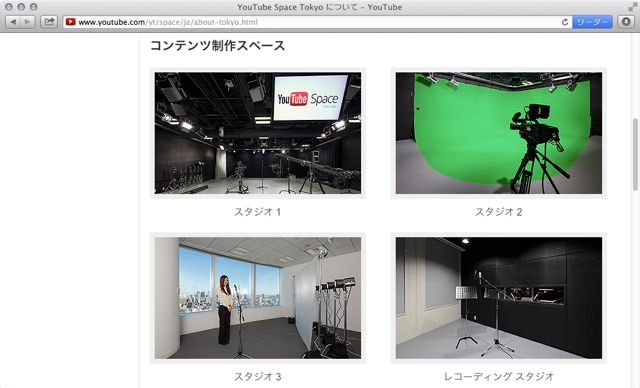Click the vertical scrollbar thumb
This screenshot has height=388, width=640.
(x=635, y=154)
